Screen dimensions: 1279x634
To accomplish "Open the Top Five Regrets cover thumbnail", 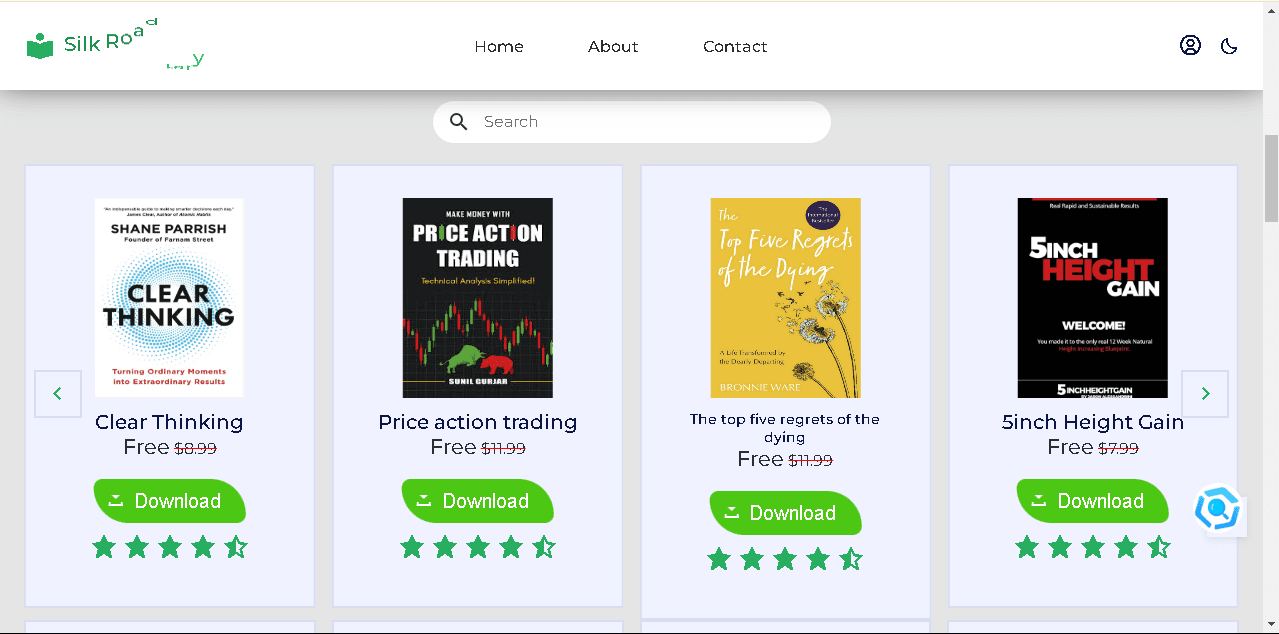I will 785,298.
